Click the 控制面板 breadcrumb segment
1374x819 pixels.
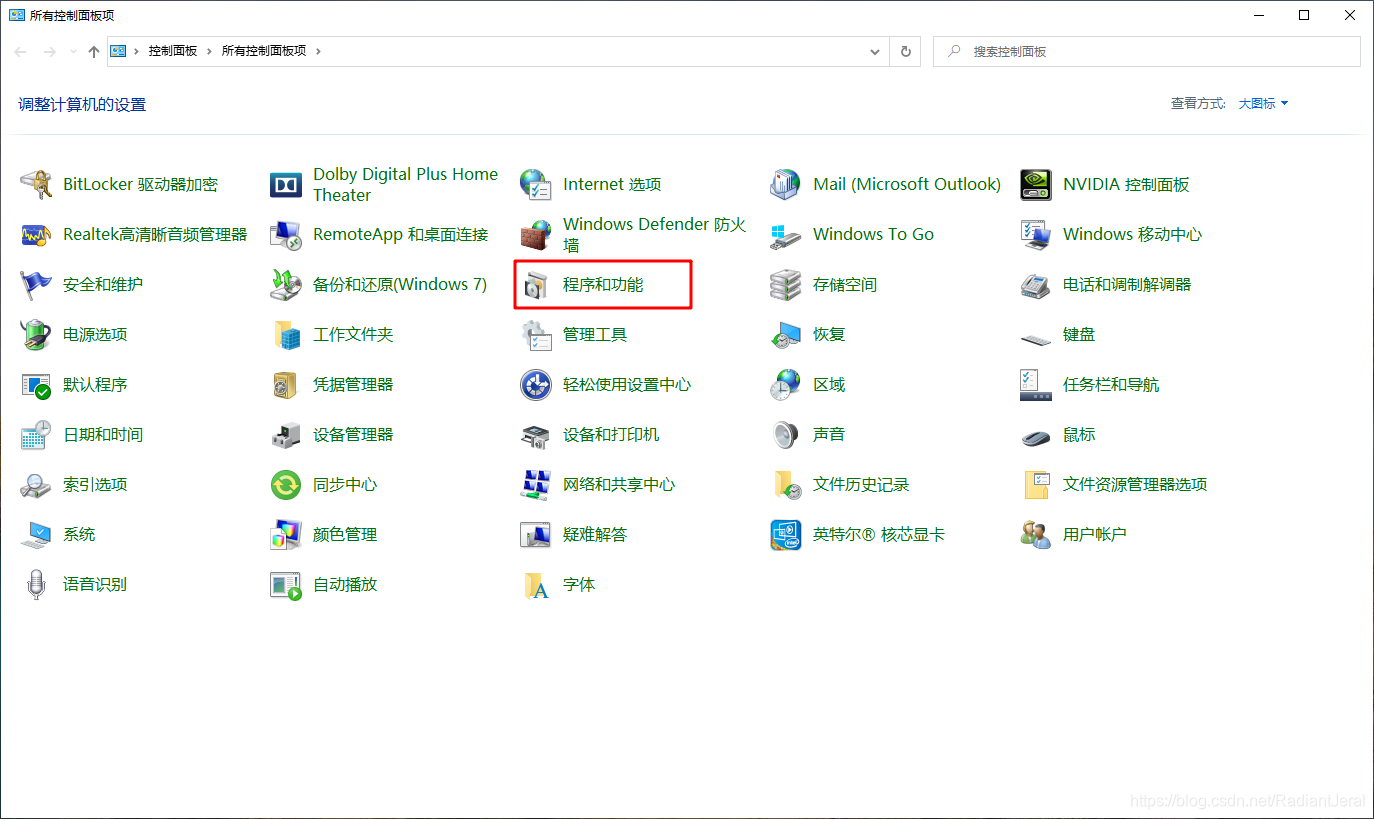click(173, 51)
